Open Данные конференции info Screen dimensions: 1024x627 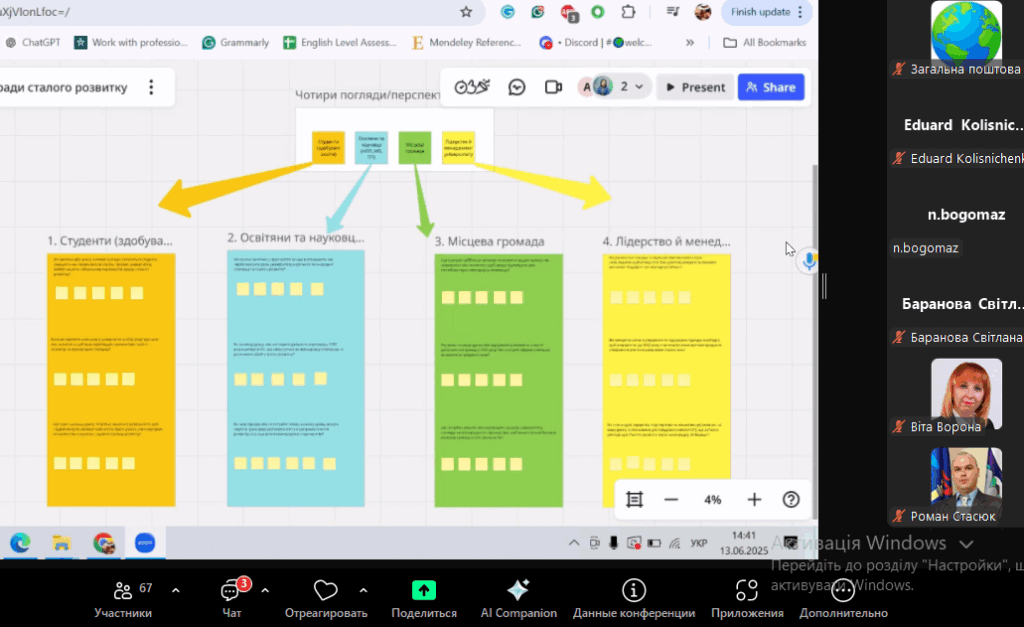click(x=633, y=599)
